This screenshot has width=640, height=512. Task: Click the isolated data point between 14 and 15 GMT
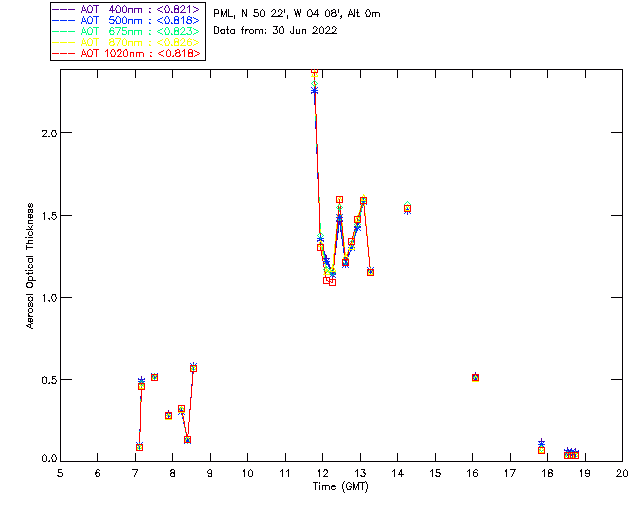(x=407, y=208)
